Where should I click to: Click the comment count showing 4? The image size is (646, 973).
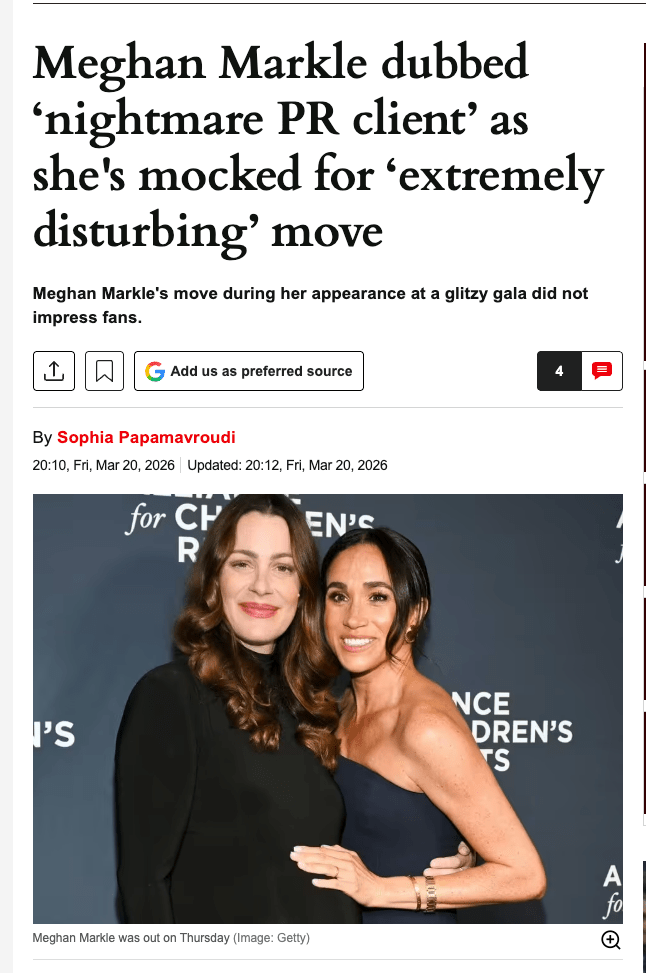click(x=559, y=371)
